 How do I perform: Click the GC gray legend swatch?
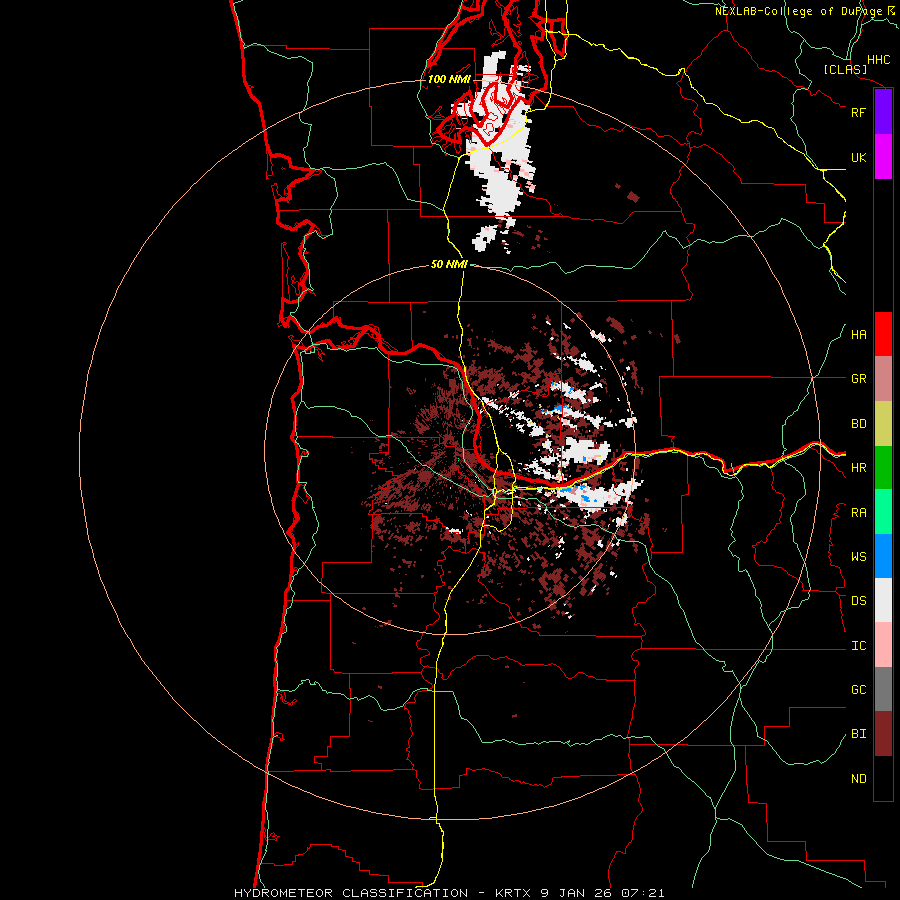pos(883,689)
